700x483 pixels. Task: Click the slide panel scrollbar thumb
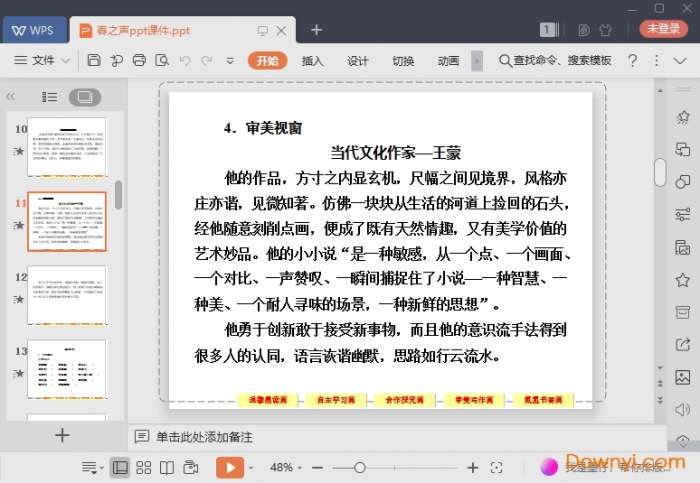118,195
